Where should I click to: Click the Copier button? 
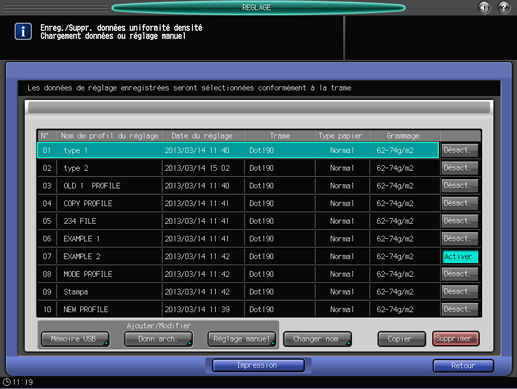(401, 339)
